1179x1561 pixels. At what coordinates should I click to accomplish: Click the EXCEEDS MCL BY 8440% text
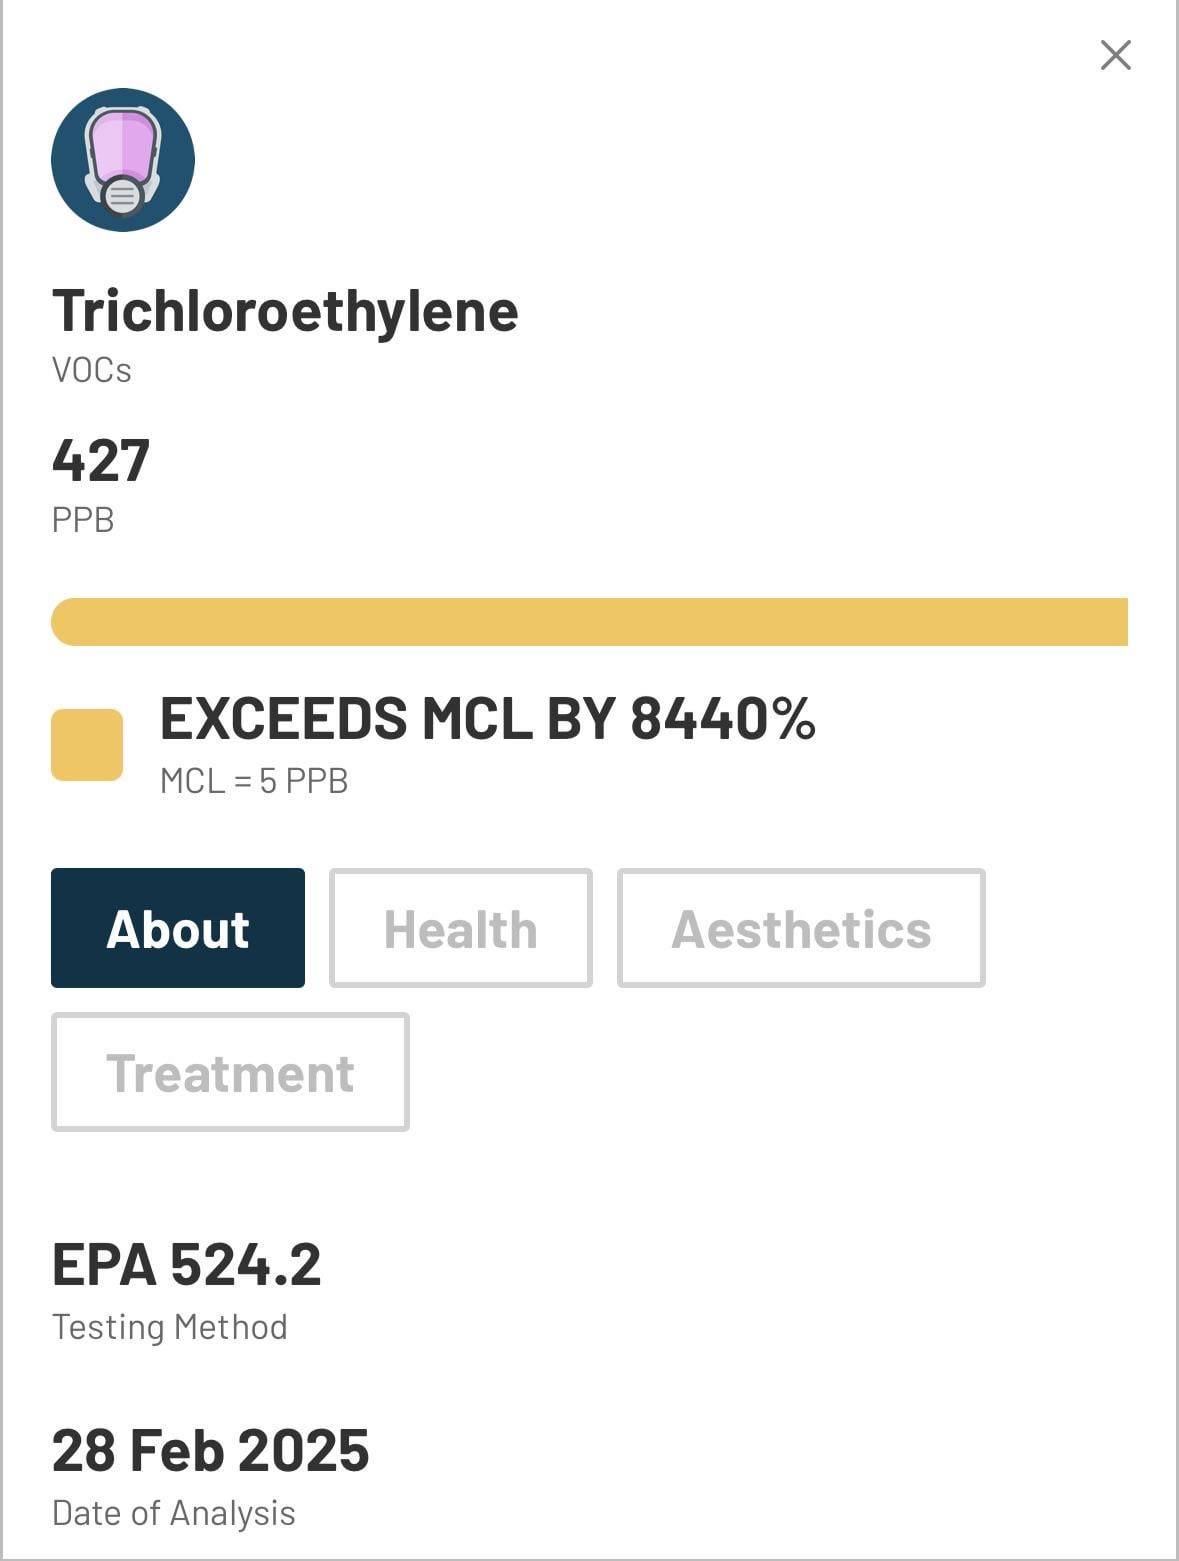click(x=487, y=718)
